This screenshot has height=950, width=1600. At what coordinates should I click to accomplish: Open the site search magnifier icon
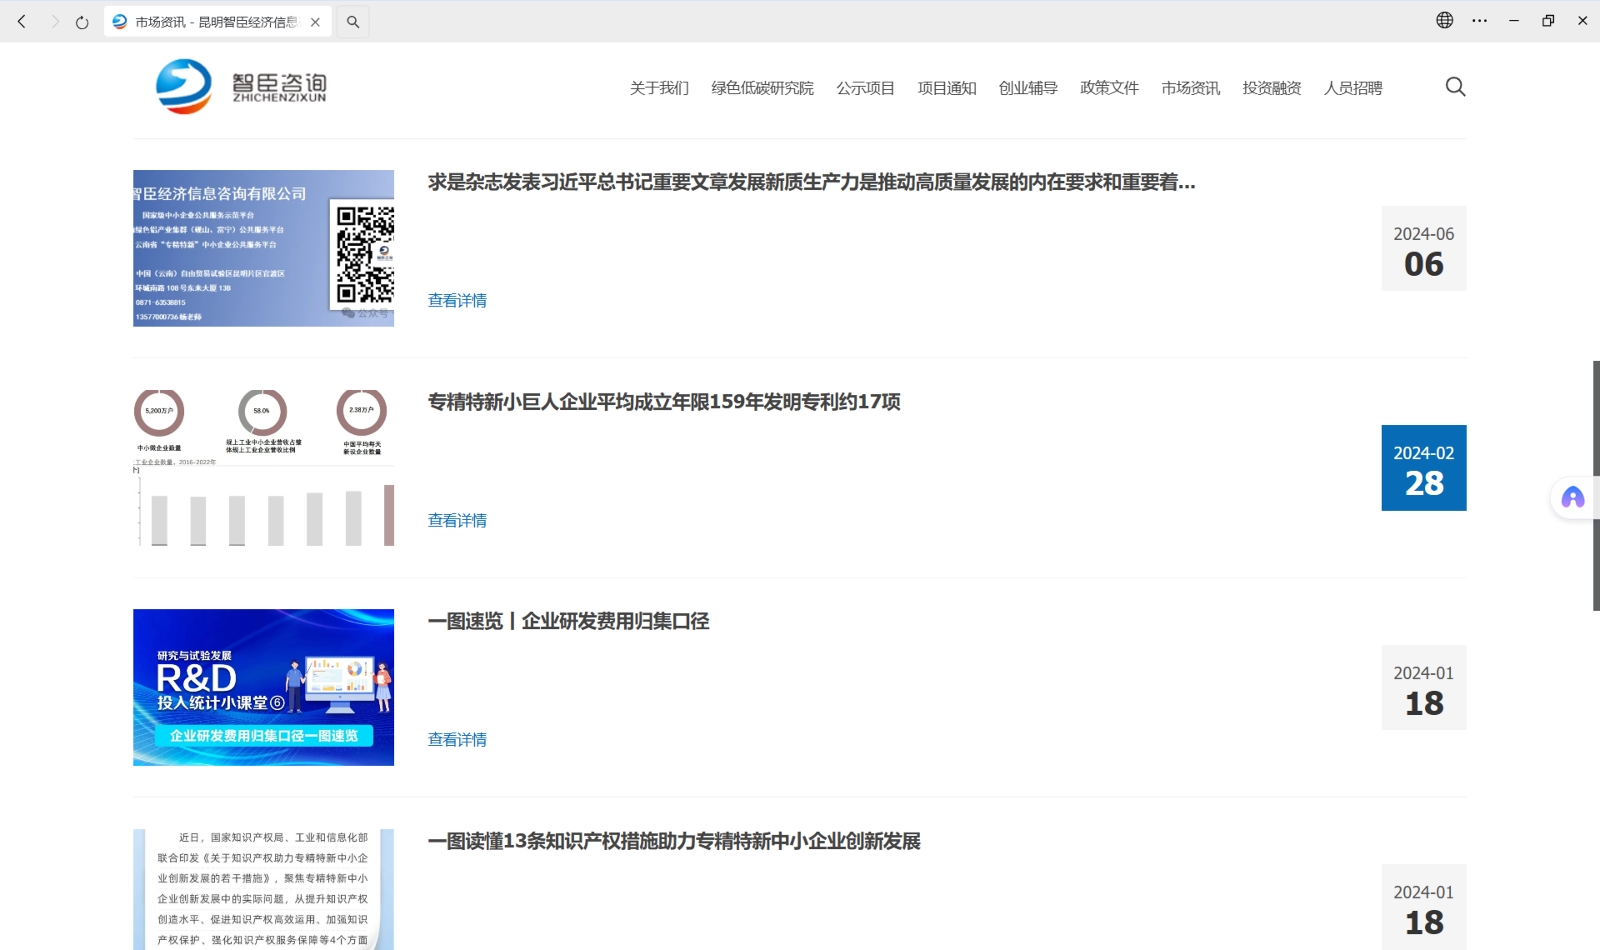point(1456,87)
